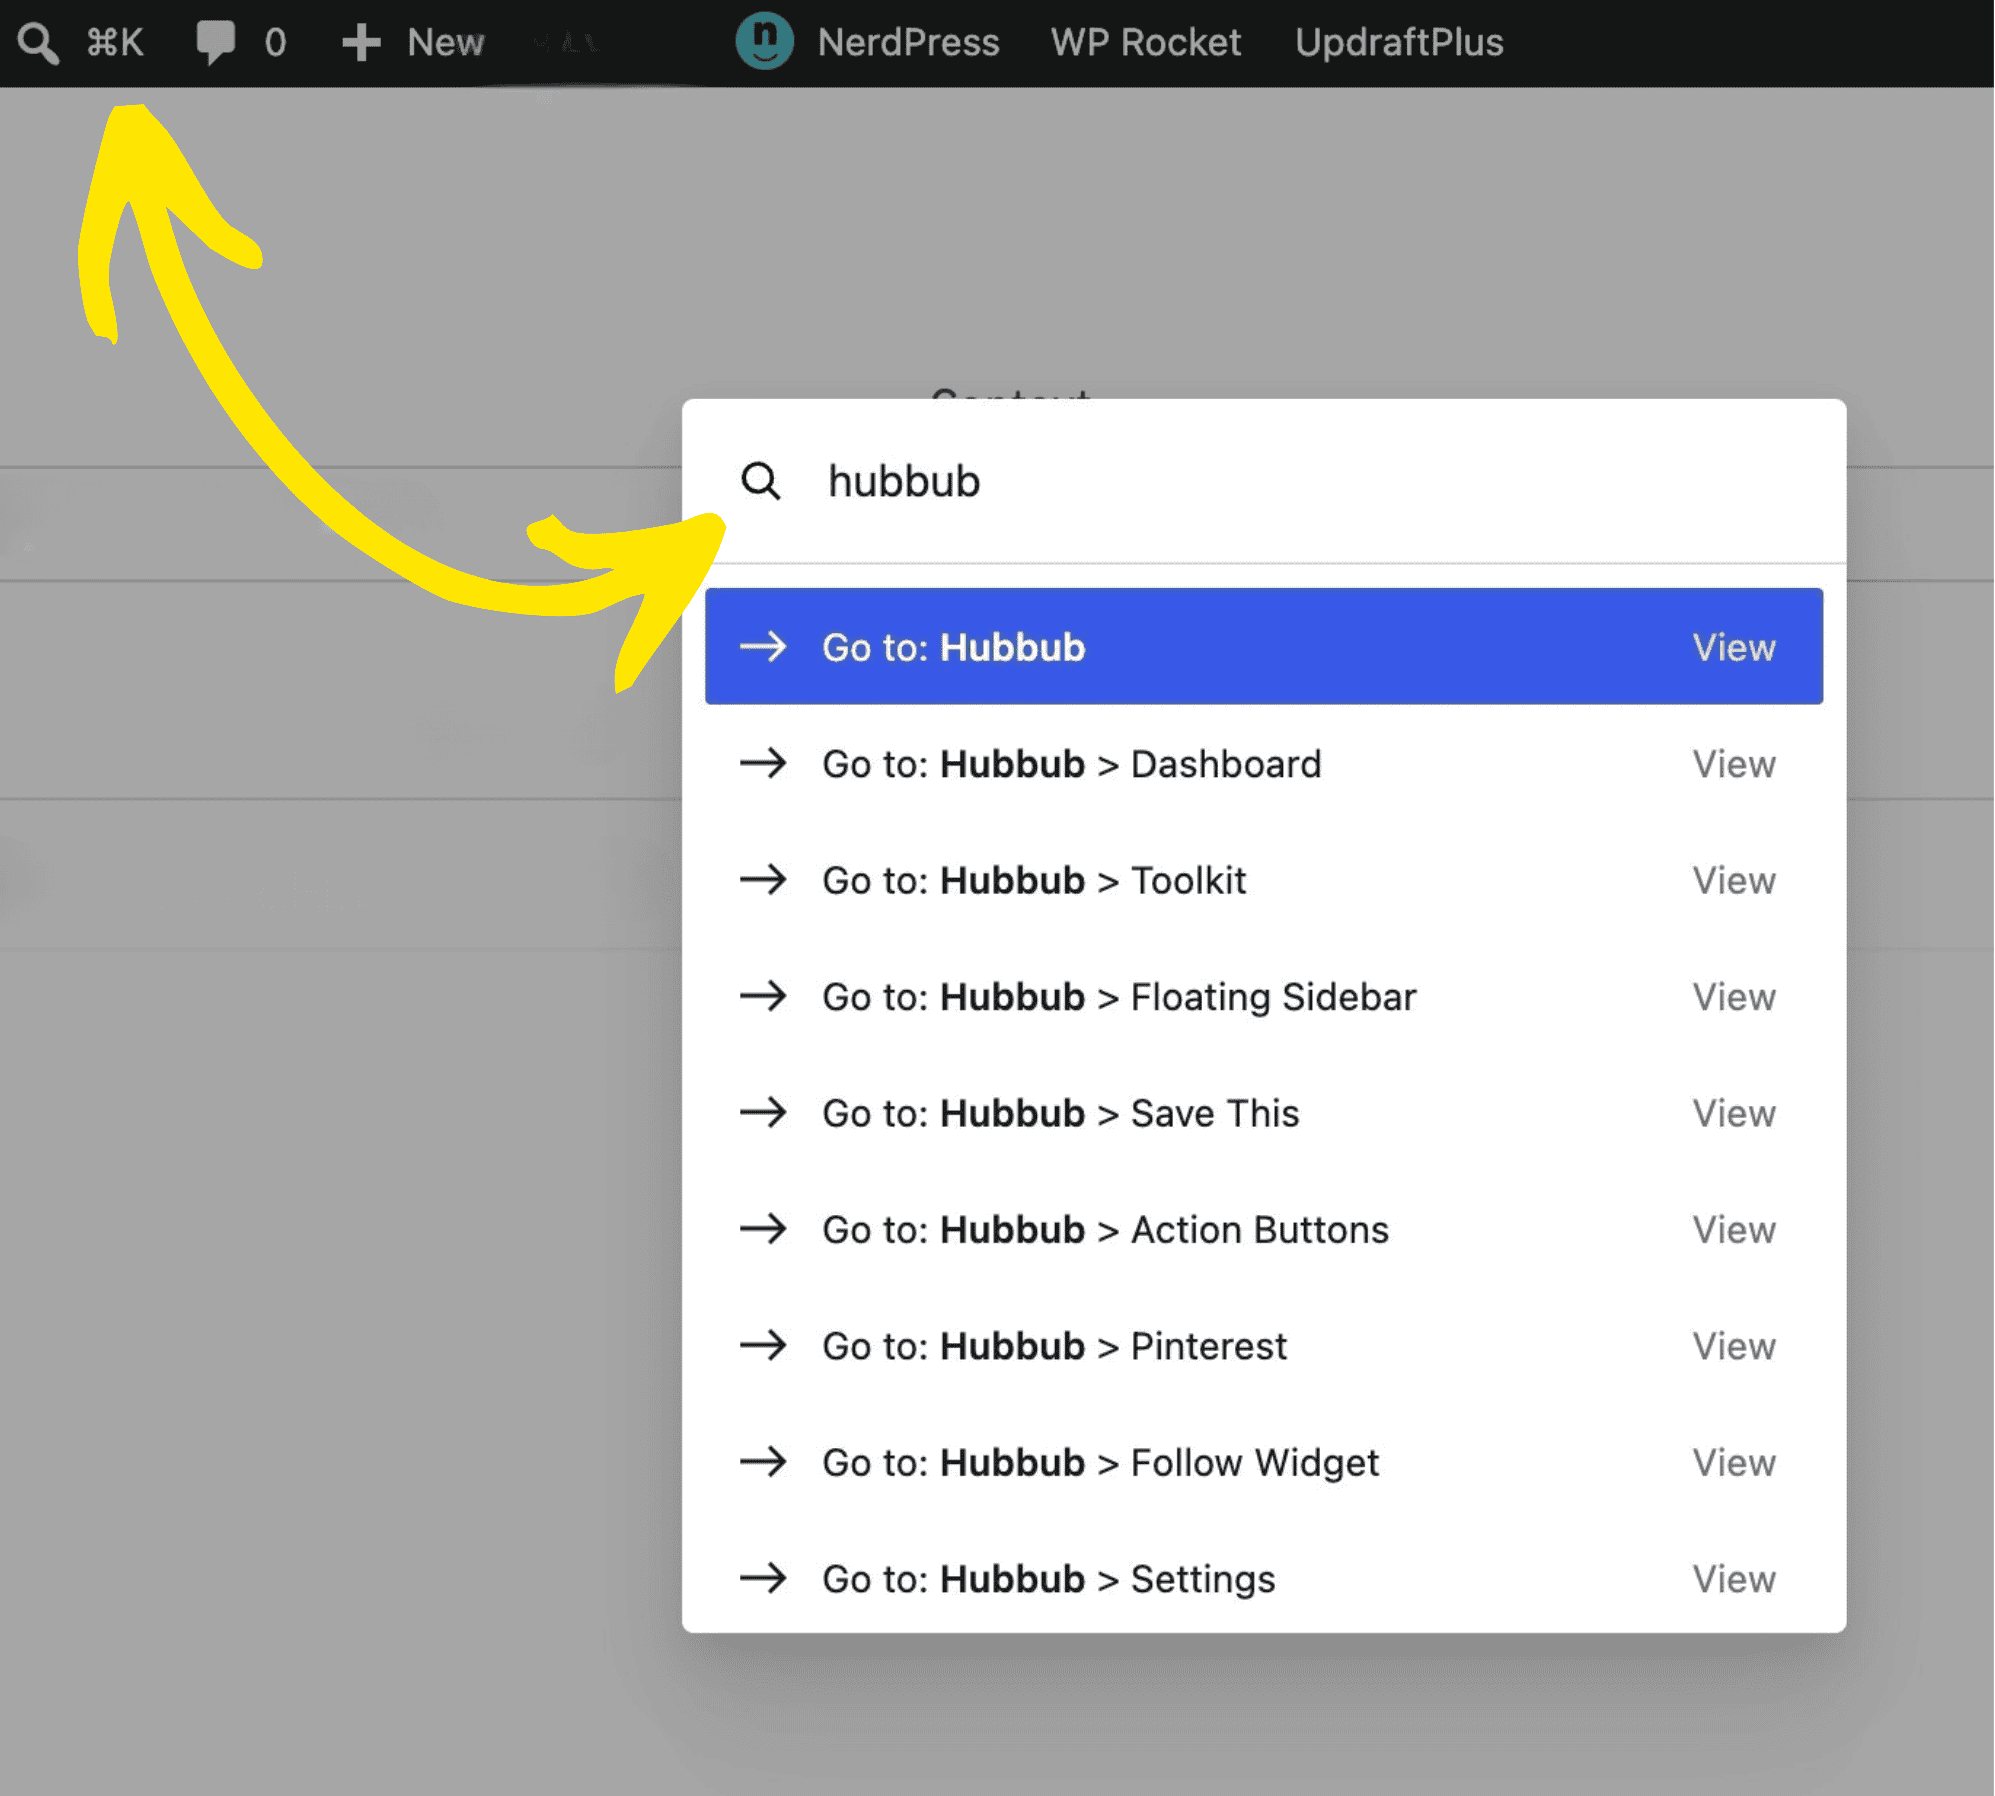Click the arrow icon on Follow Widget row
Image resolution: width=1995 pixels, height=1796 pixels.
click(x=763, y=1462)
